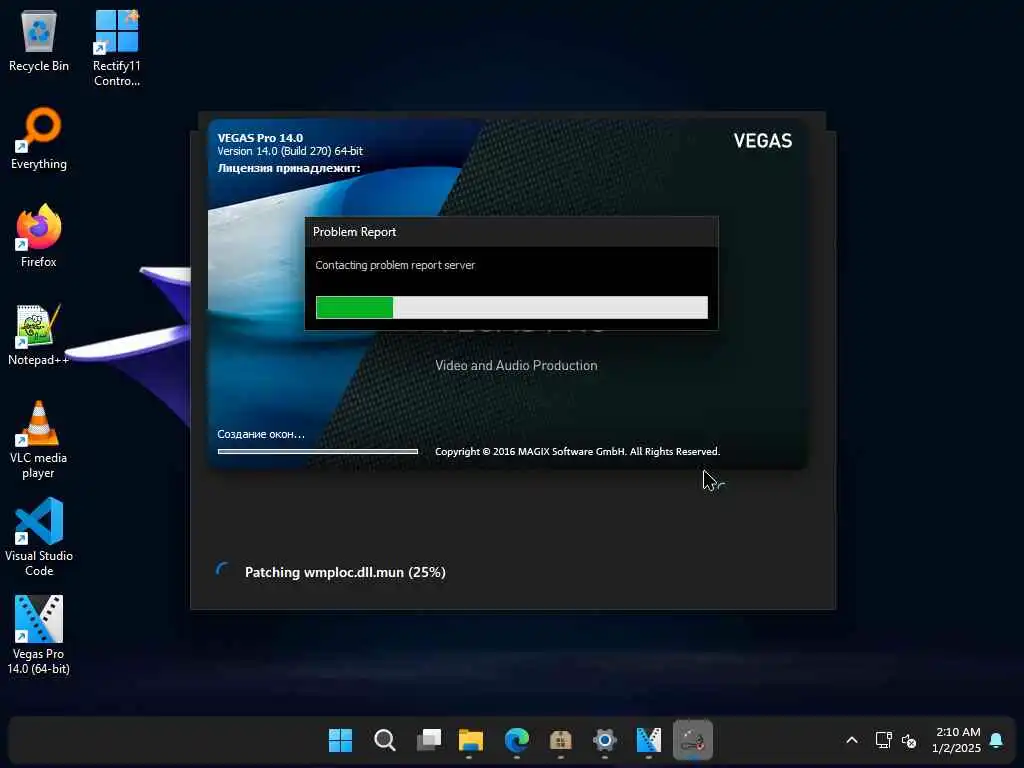Image resolution: width=1024 pixels, height=768 pixels.
Task: Open the Notepad++ desktop shortcut
Action: click(39, 334)
